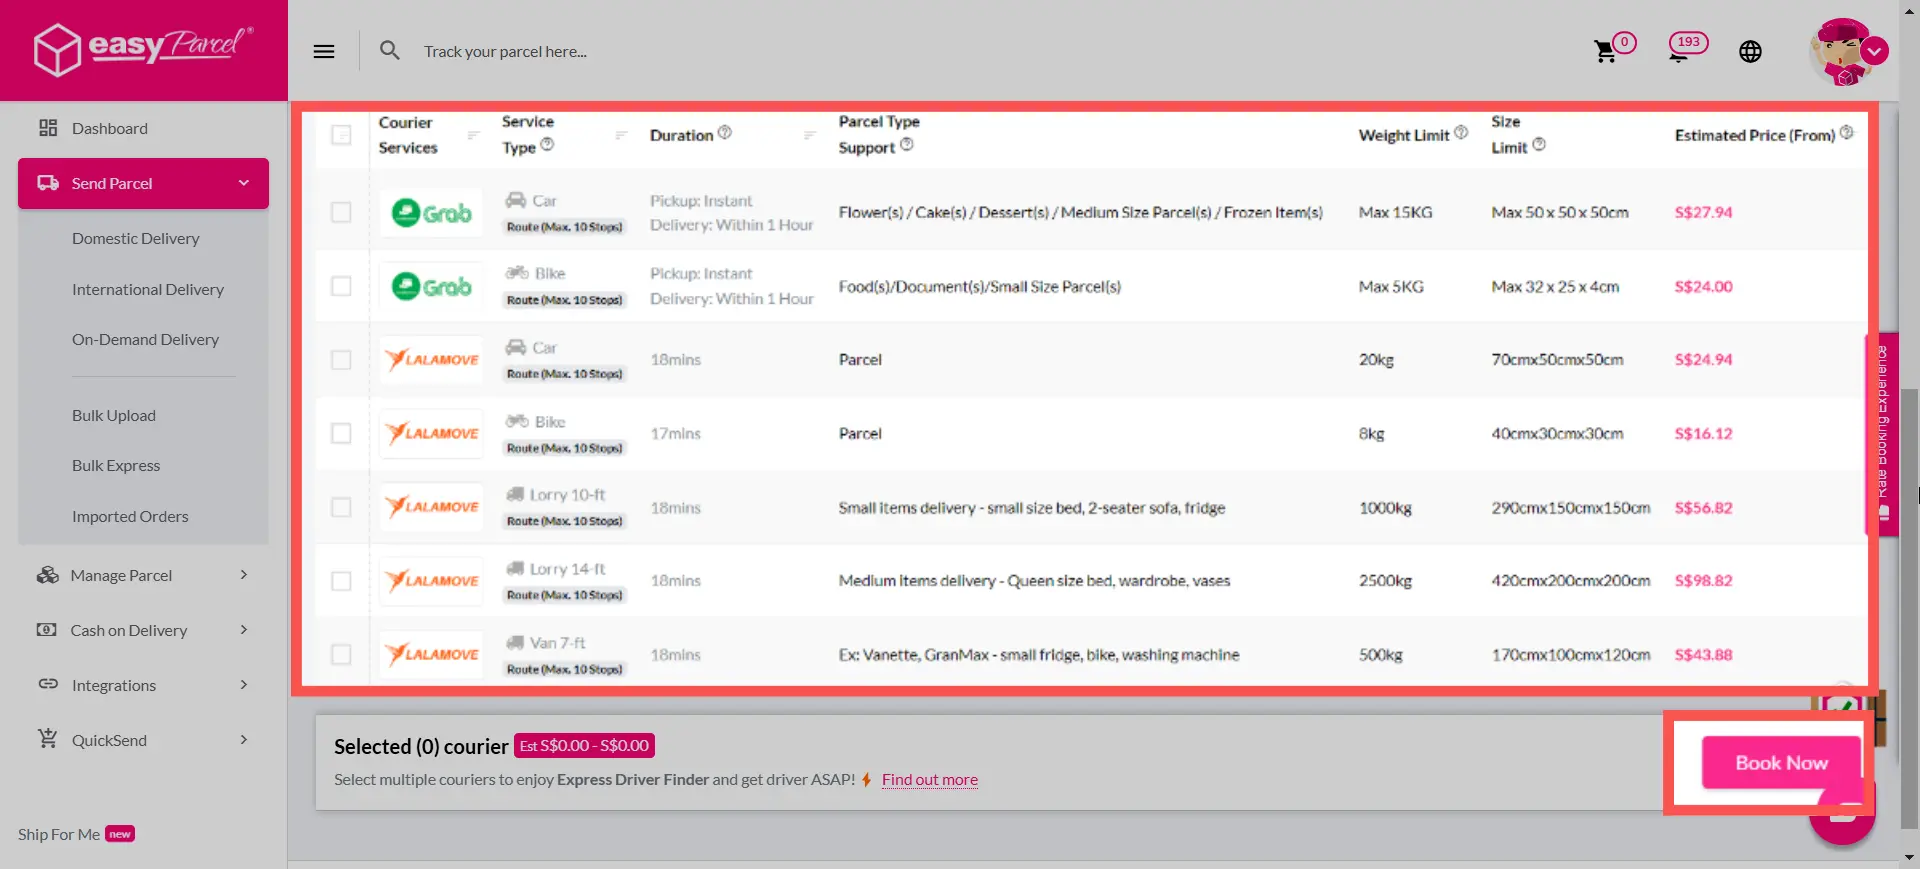This screenshot has height=869, width=1920.
Task: Click the Parcel Type Support help icon
Action: 907,144
